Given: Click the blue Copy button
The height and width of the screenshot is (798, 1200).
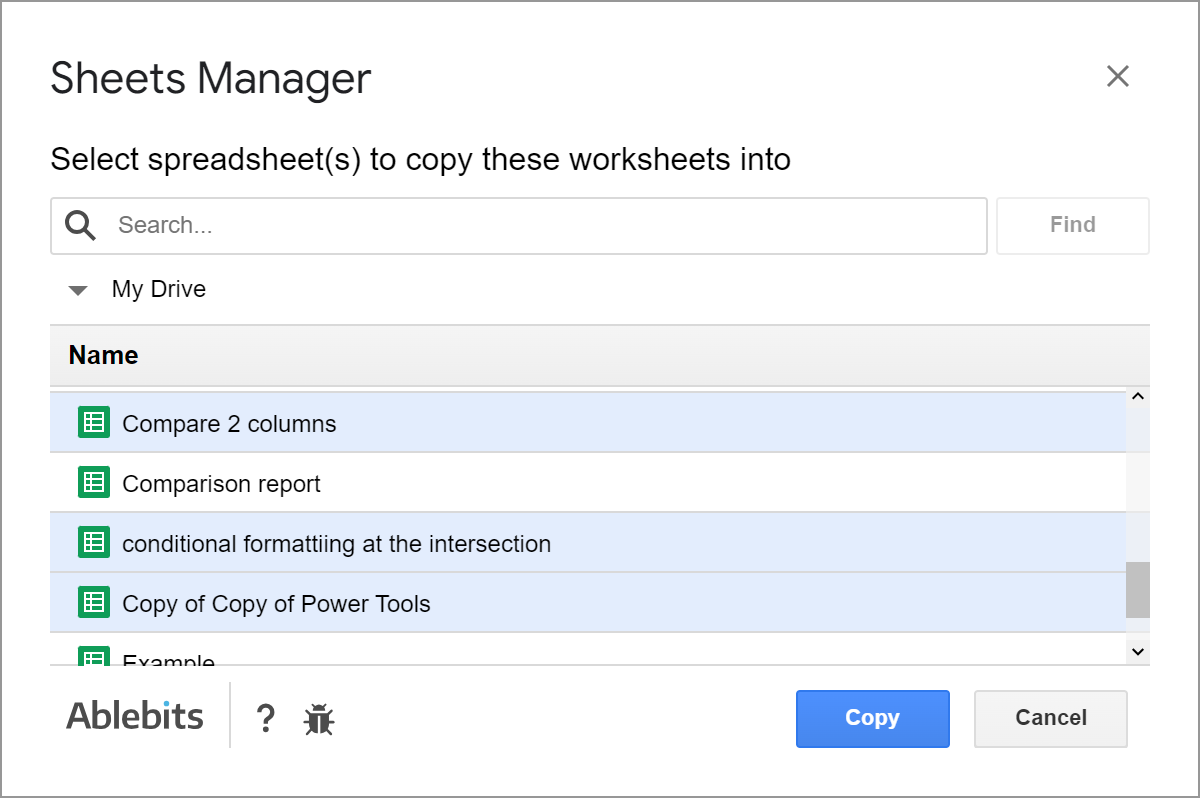Looking at the screenshot, I should pos(872,718).
